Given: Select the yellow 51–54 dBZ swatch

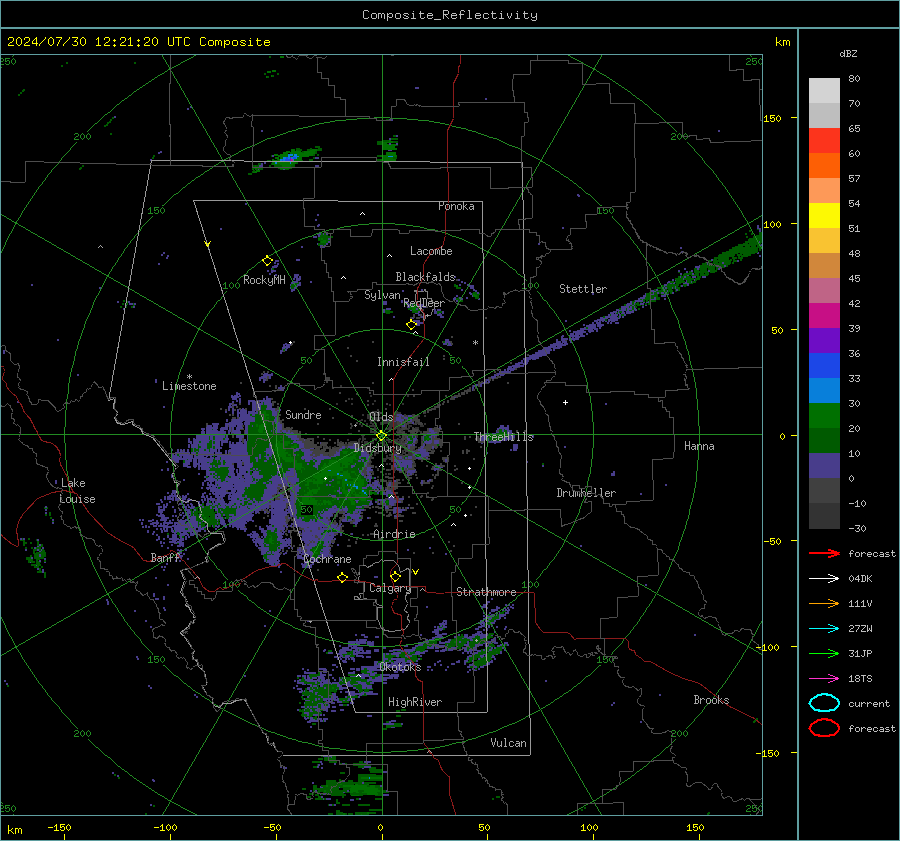Looking at the screenshot, I should pos(824,216).
